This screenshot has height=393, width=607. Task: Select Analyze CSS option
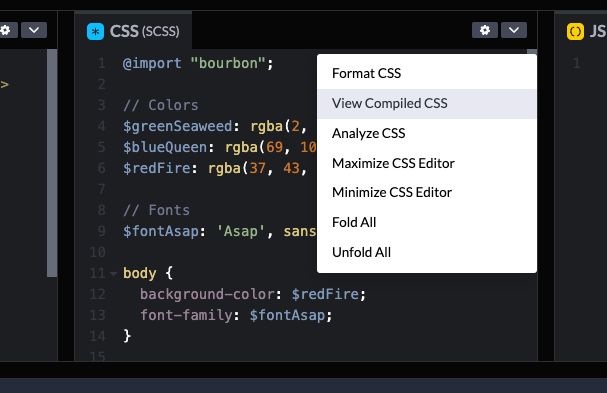point(427,133)
